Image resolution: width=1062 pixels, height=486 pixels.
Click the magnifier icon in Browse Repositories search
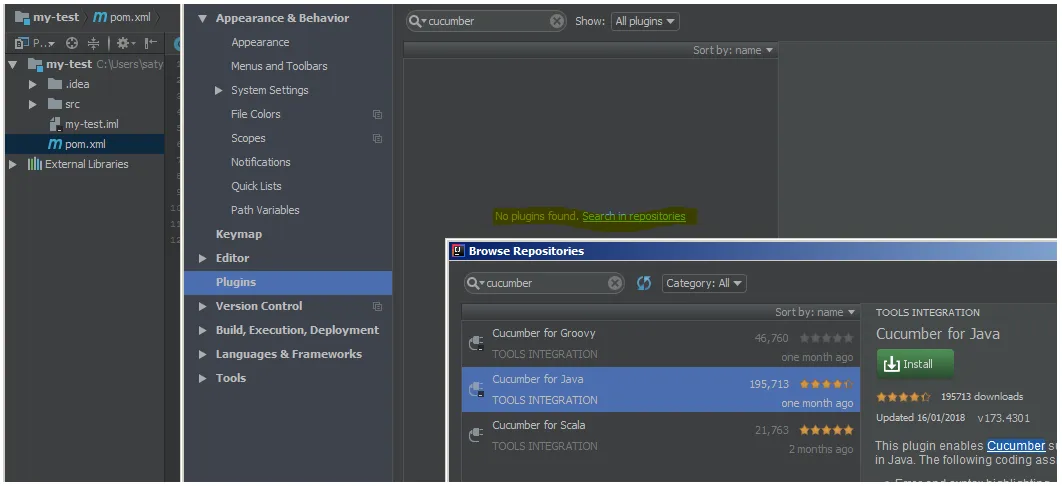coord(475,283)
